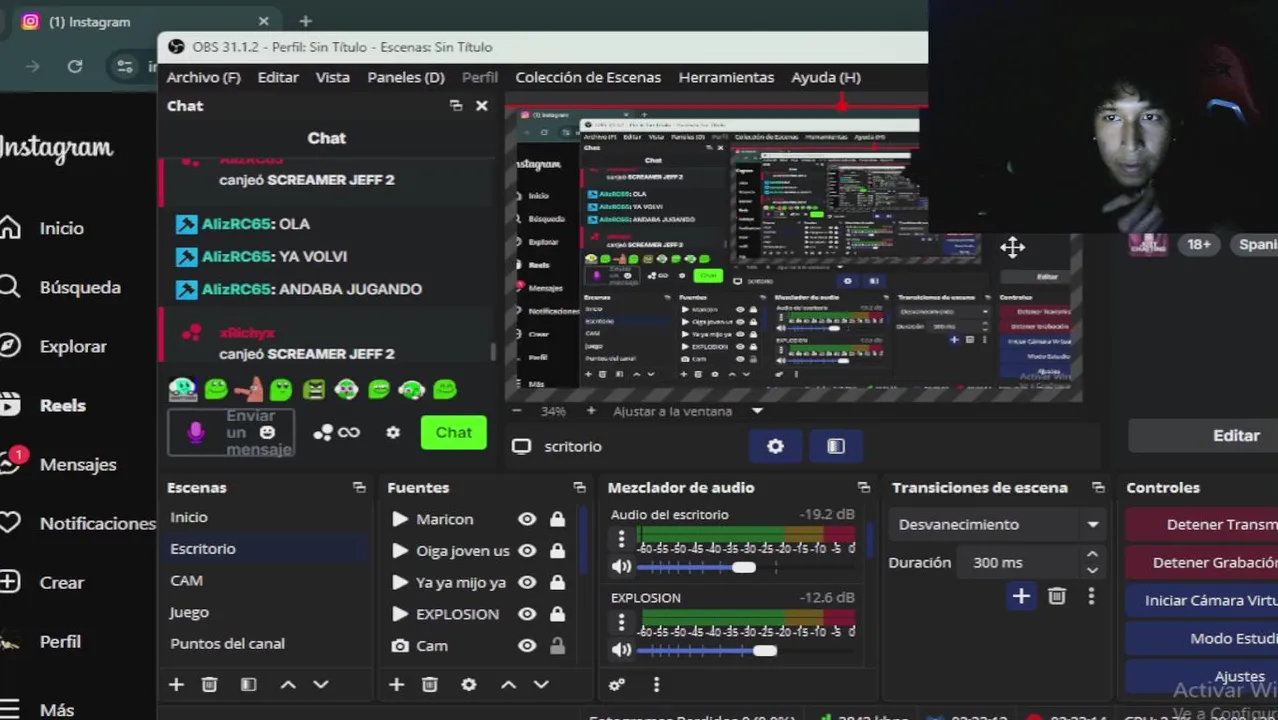Pop out Mezclador de audio dock

pyautogui.click(x=864, y=487)
